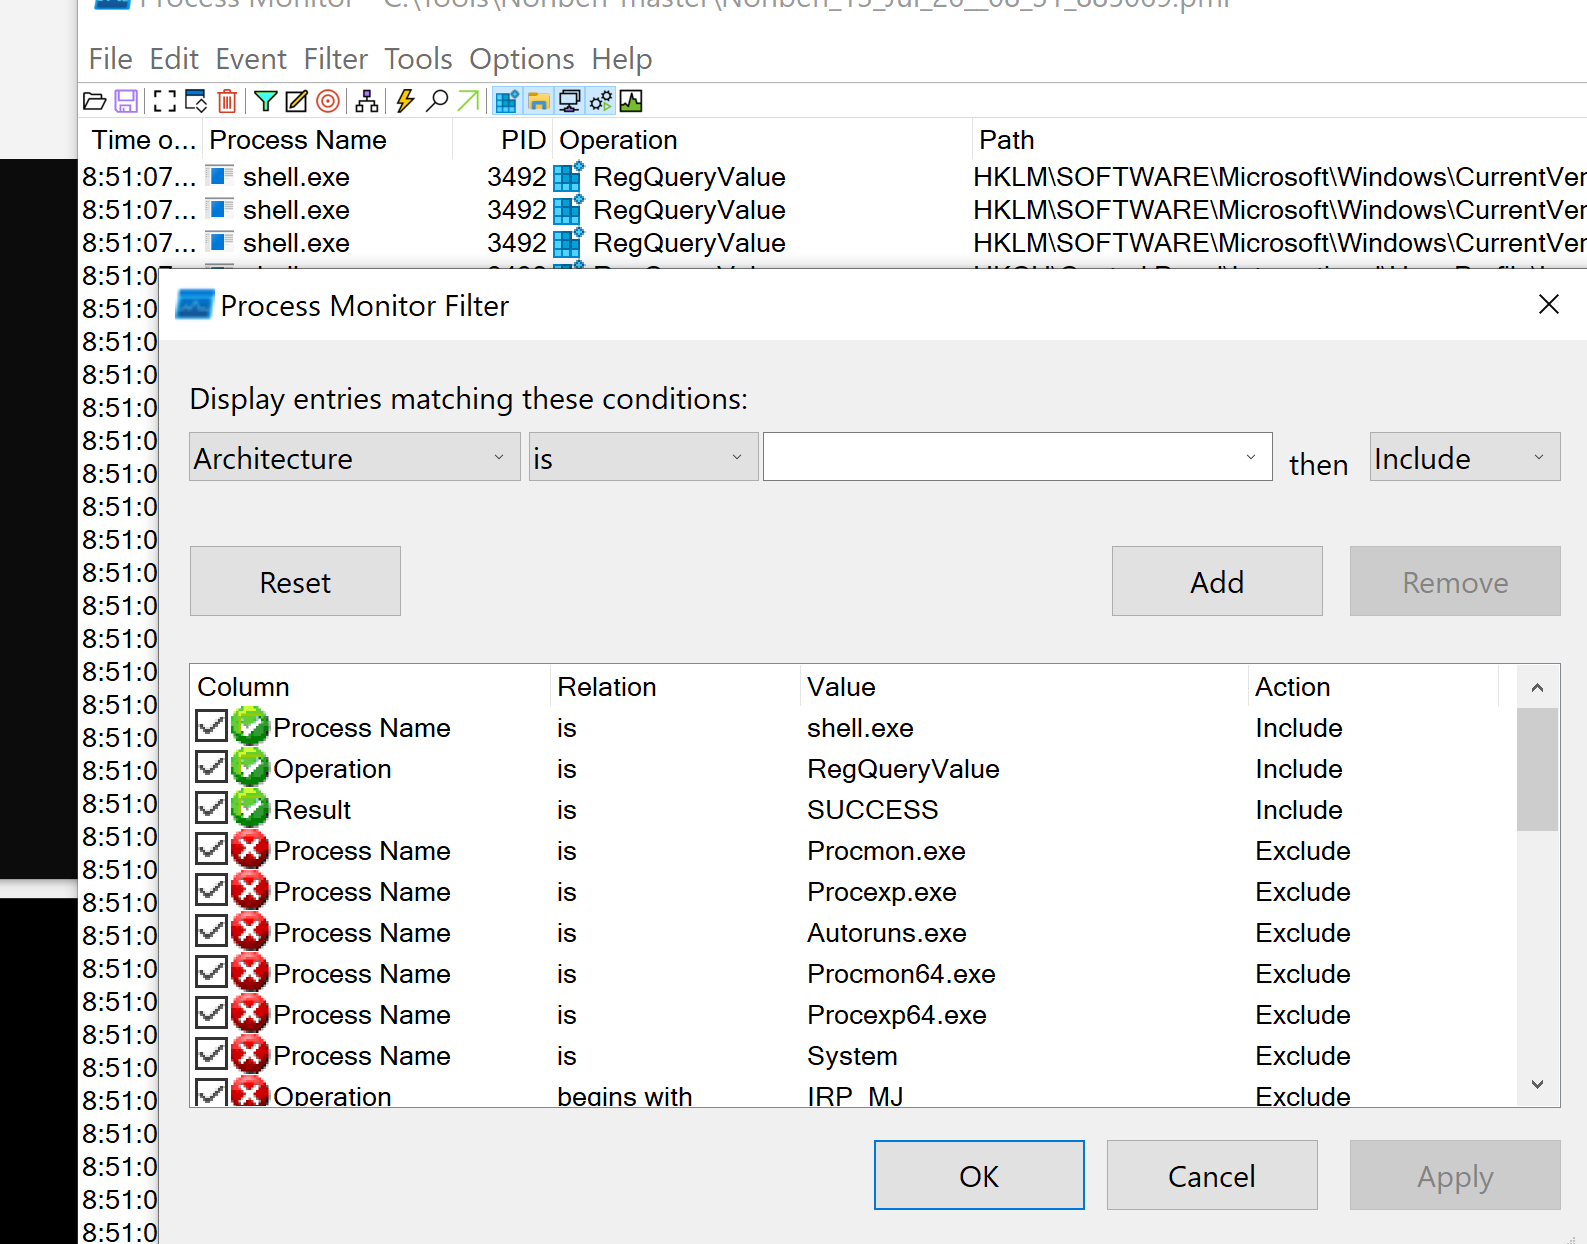
Task: Click the Action header in filter list
Action: (x=1373, y=687)
